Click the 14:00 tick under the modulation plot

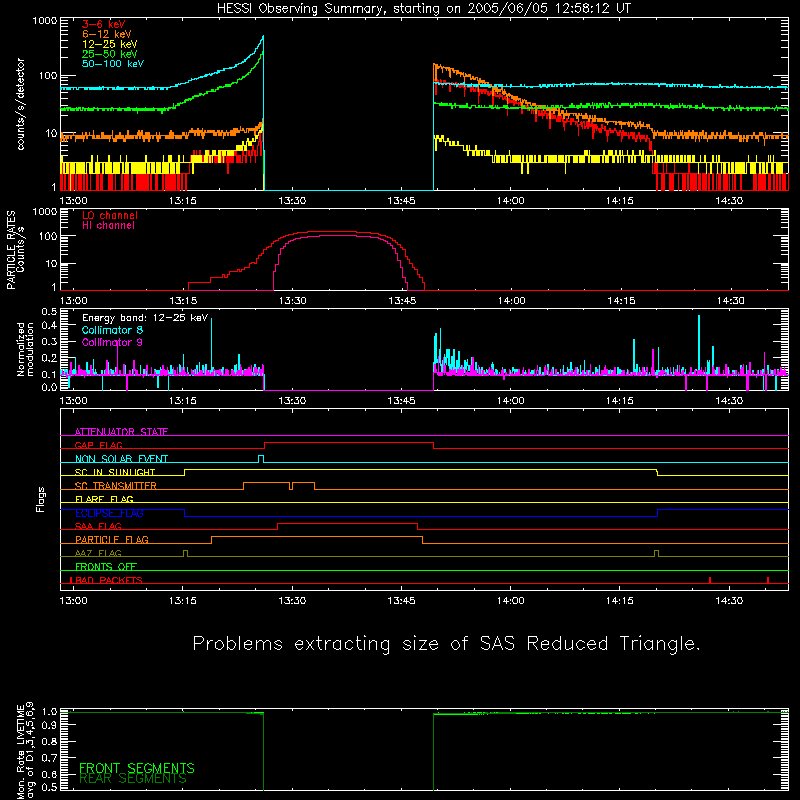click(x=510, y=401)
